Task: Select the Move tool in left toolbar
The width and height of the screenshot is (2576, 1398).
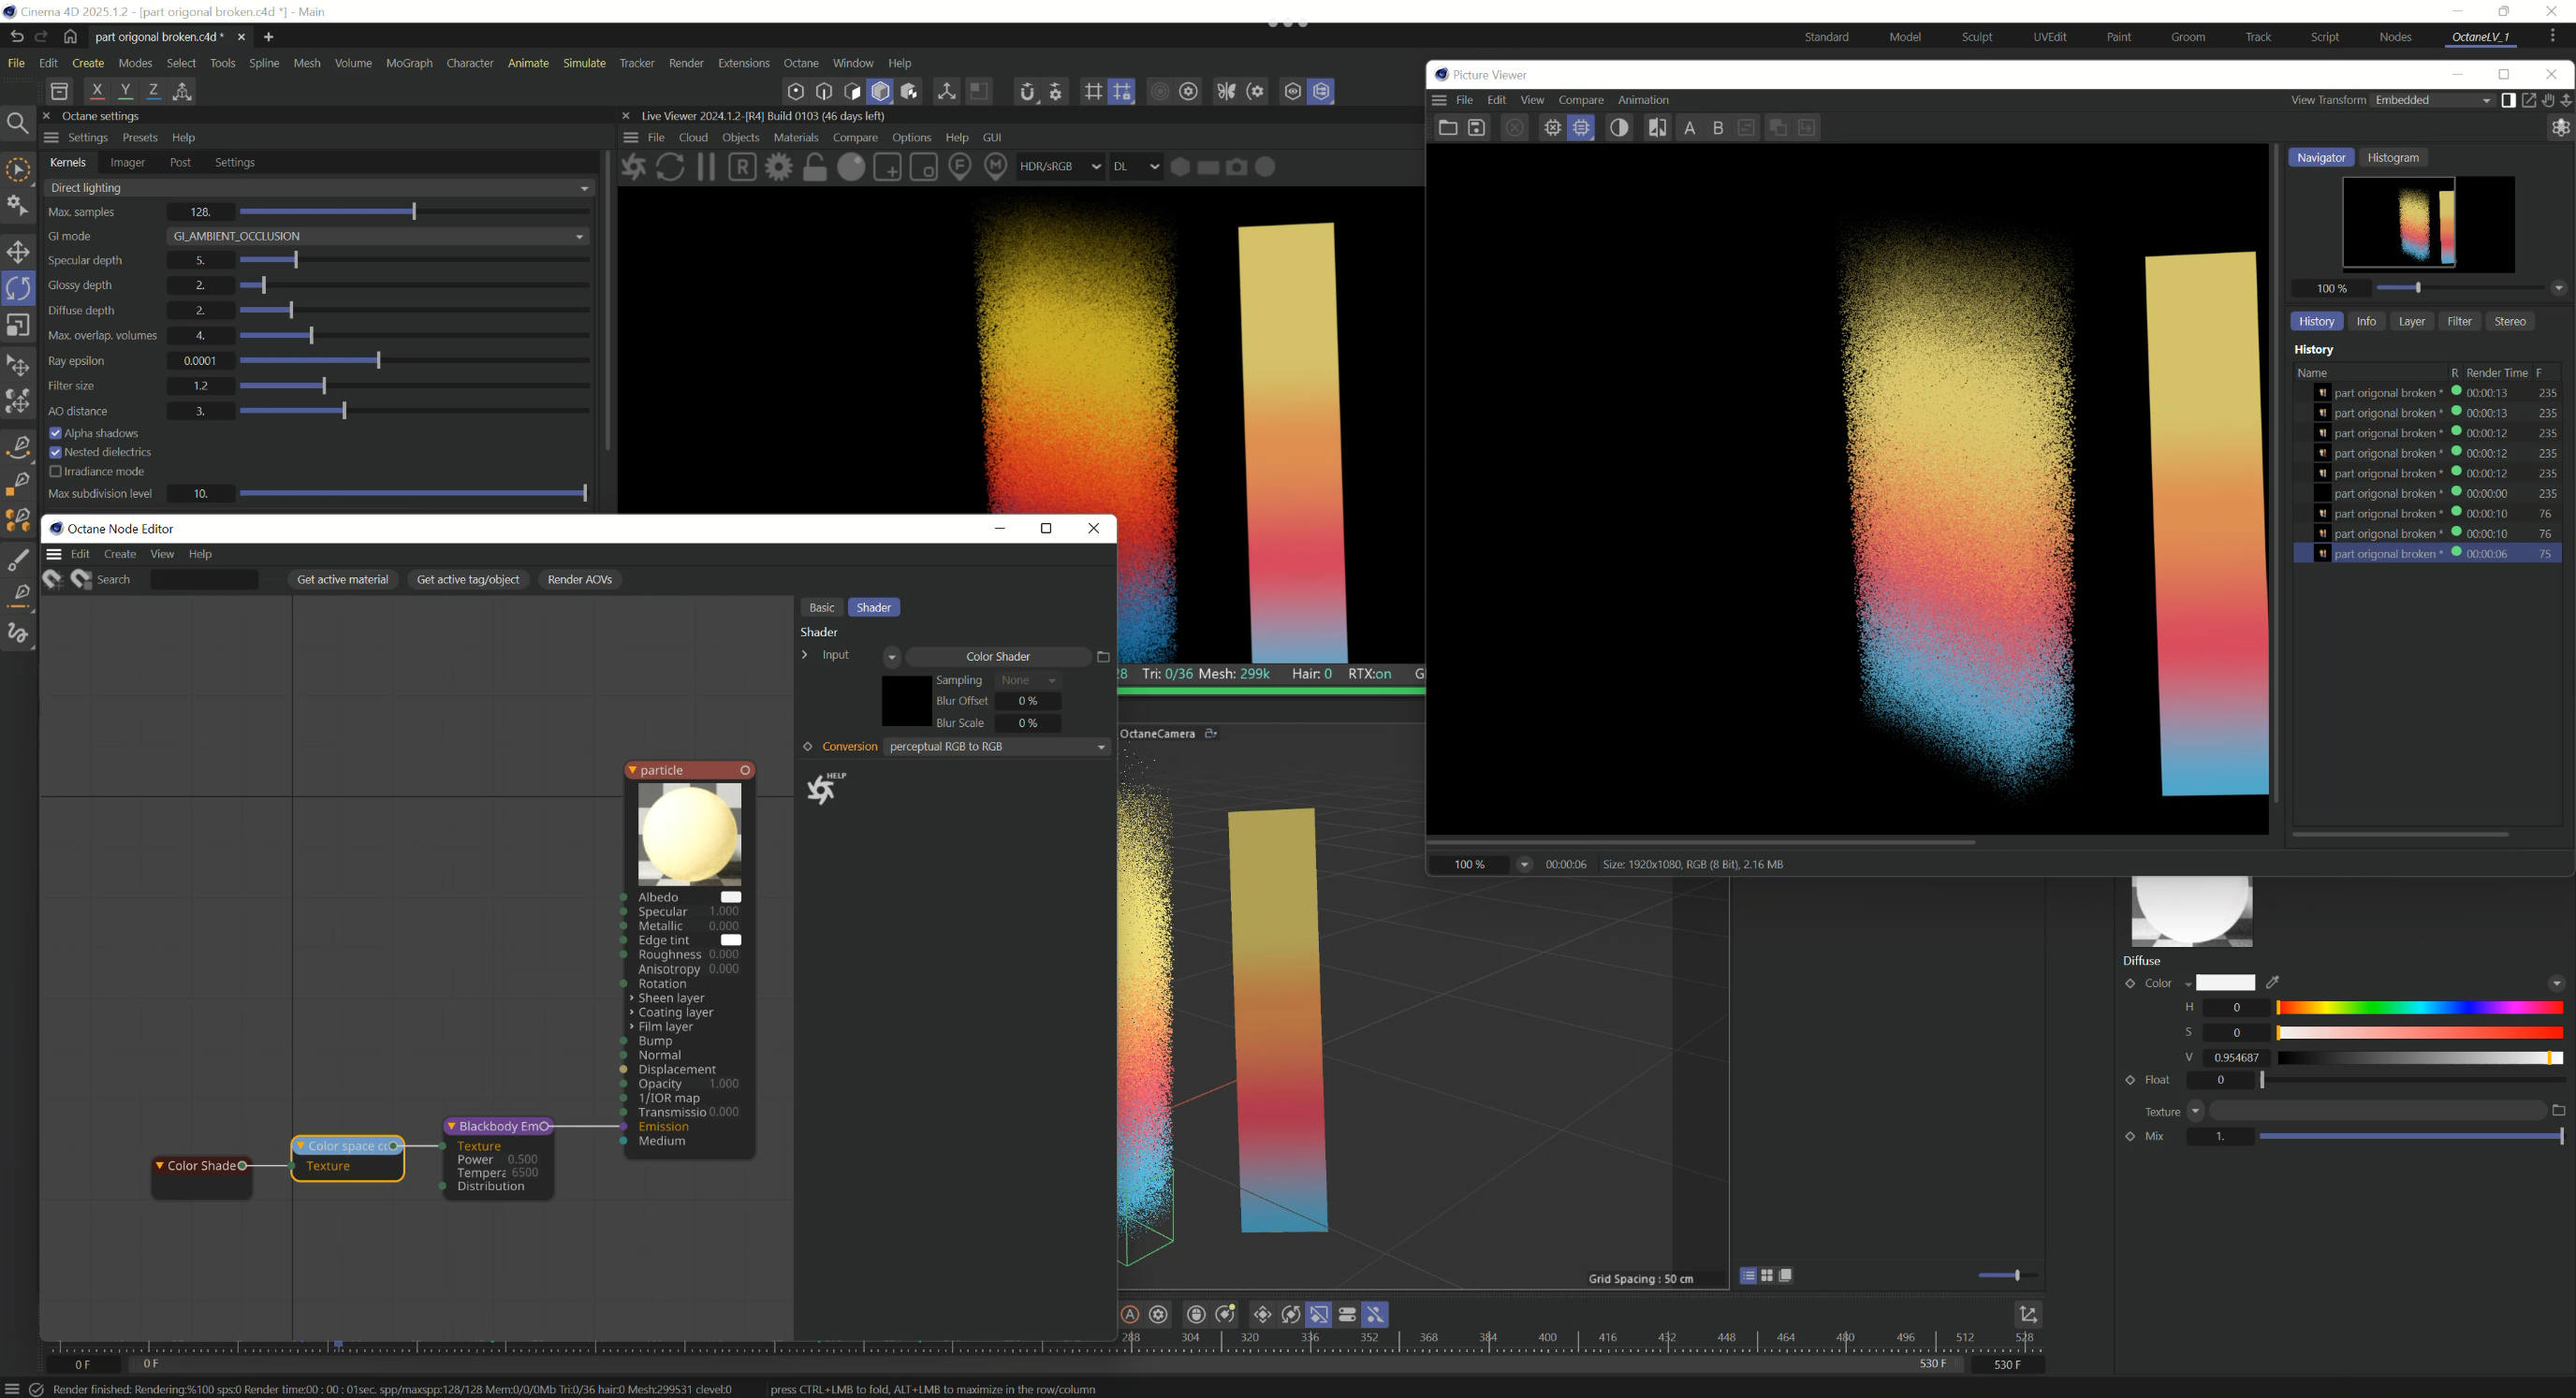Action: tap(18, 251)
